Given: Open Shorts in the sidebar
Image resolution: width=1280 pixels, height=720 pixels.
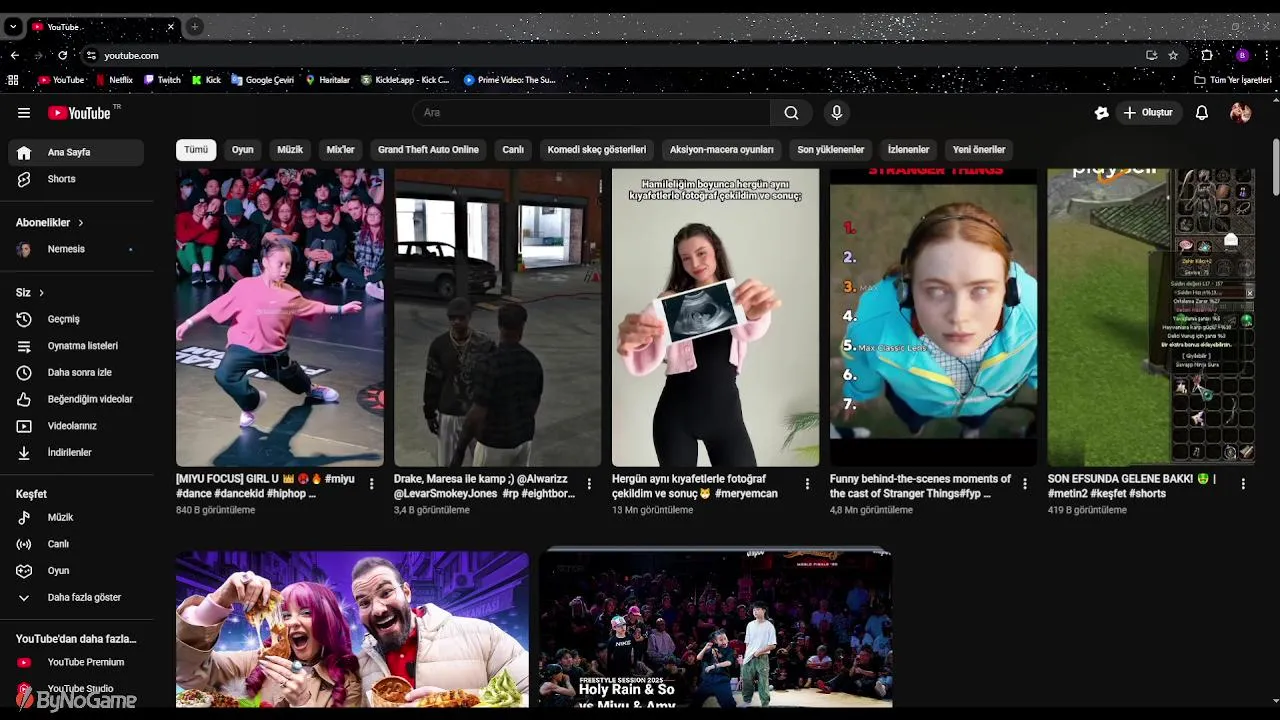Looking at the screenshot, I should coord(76,179).
